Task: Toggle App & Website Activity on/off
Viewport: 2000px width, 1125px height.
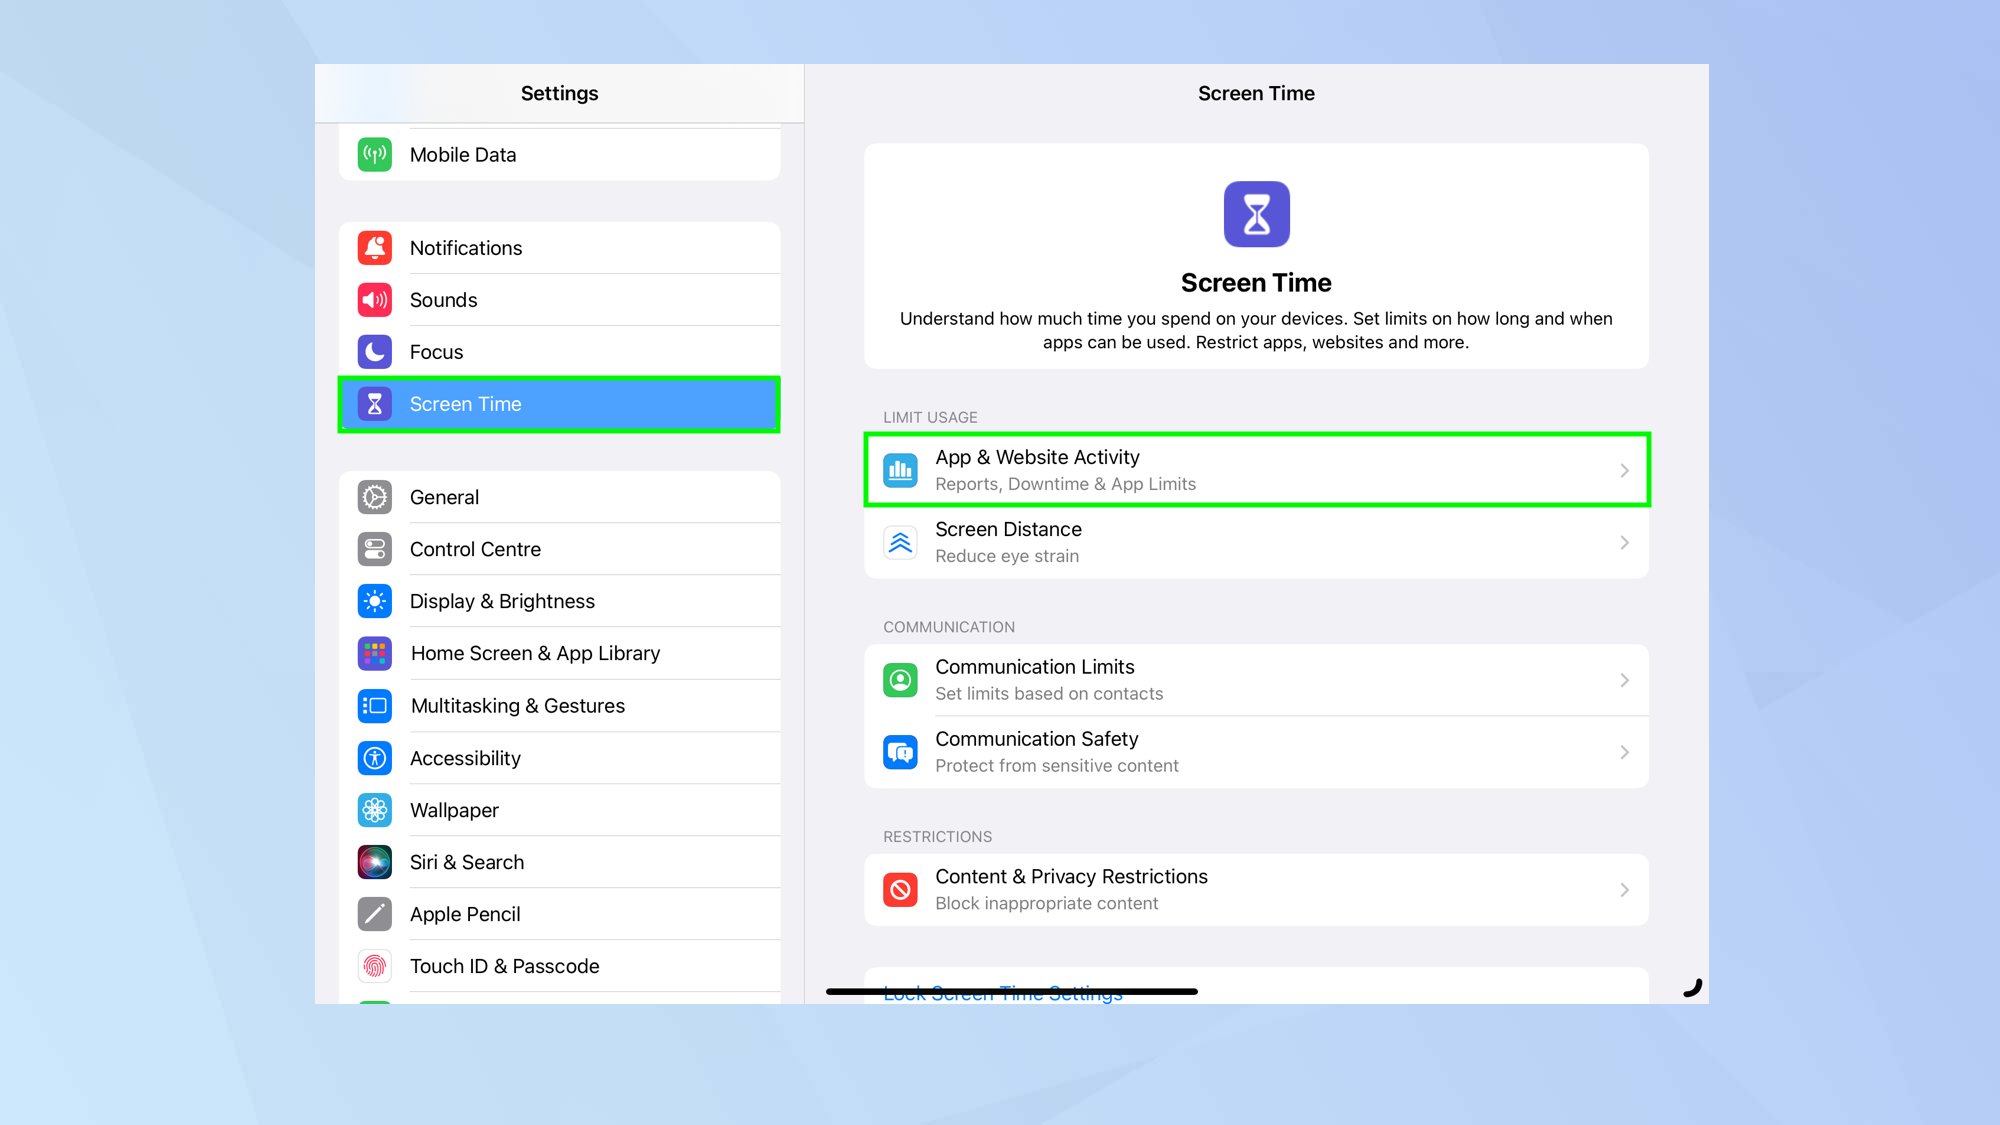Action: click(x=1257, y=470)
